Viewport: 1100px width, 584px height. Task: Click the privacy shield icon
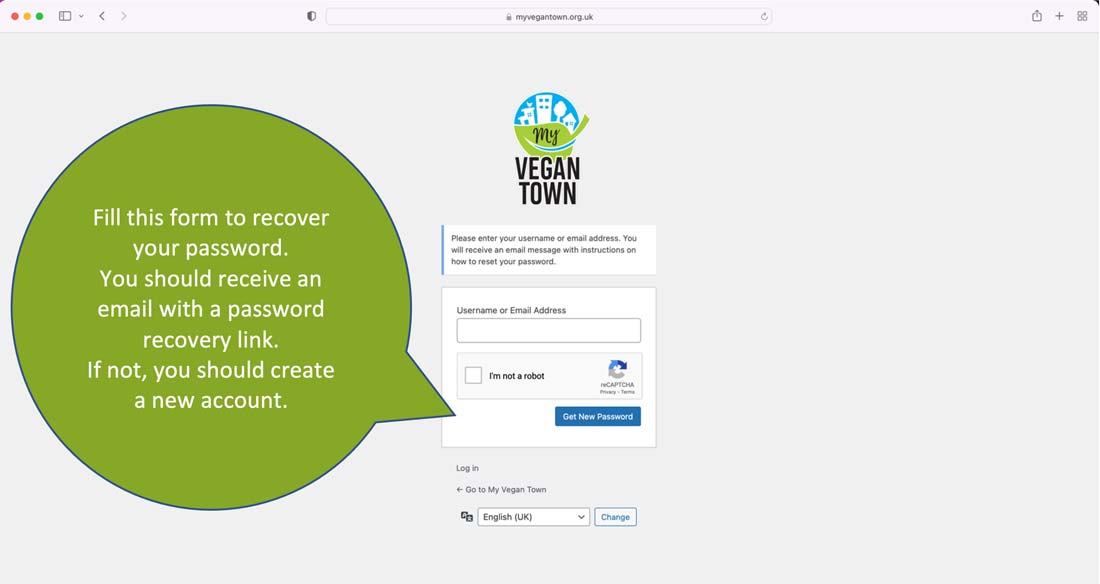[x=312, y=16]
